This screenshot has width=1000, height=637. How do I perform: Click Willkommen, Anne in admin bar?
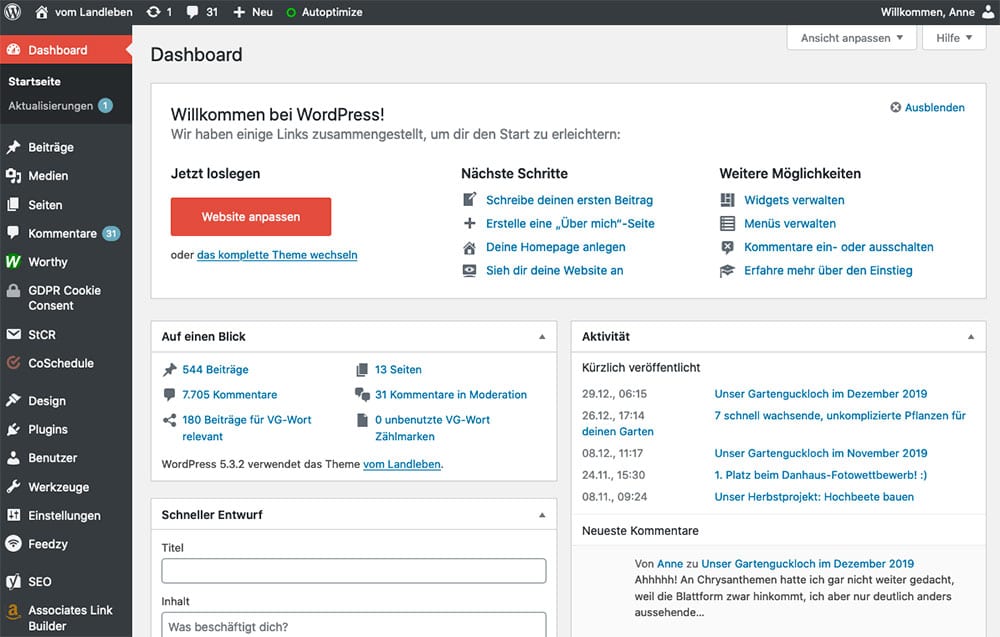[x=927, y=12]
